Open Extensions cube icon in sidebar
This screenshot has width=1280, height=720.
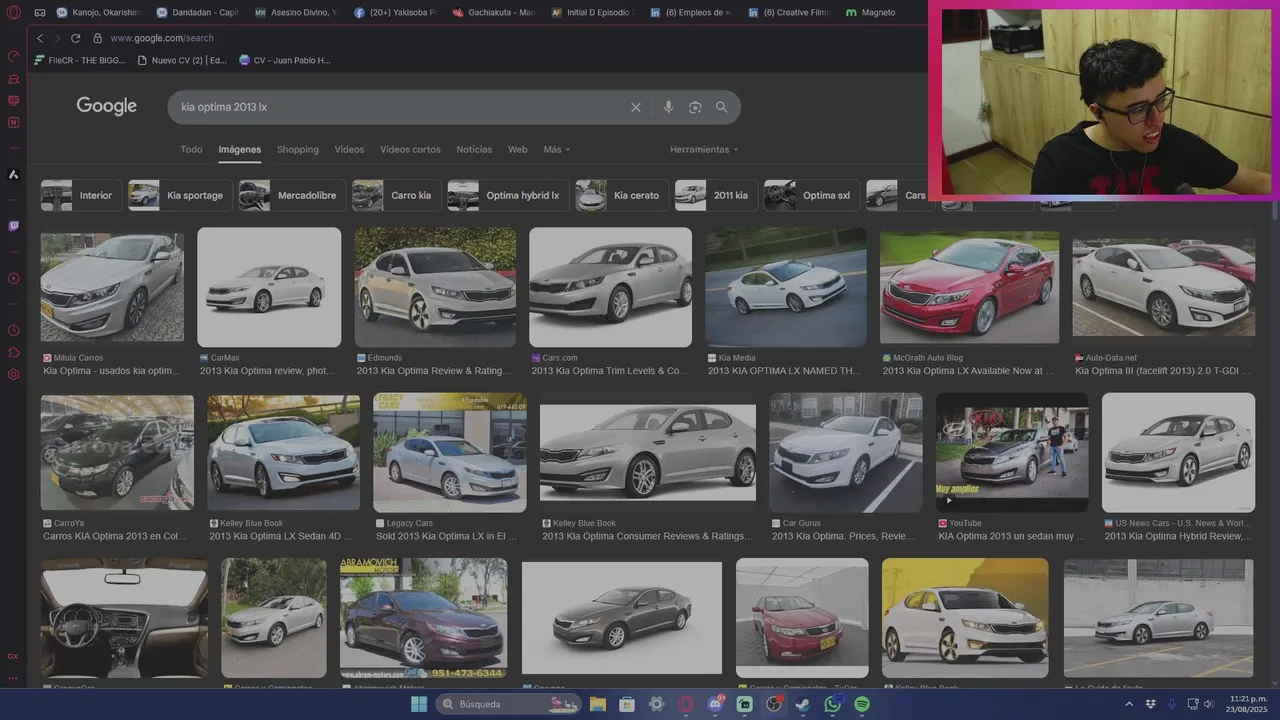(13, 352)
